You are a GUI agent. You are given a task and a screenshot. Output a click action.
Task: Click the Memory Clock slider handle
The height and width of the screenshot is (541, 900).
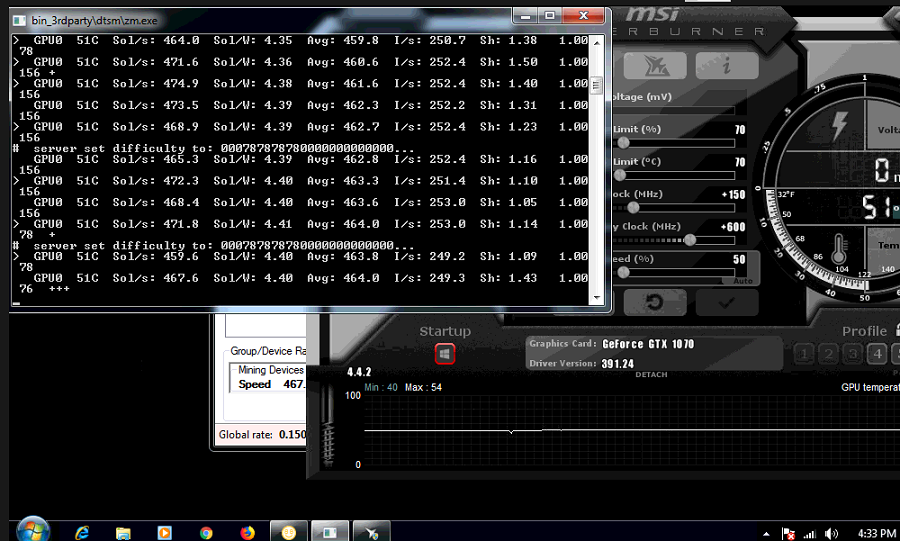click(x=690, y=240)
